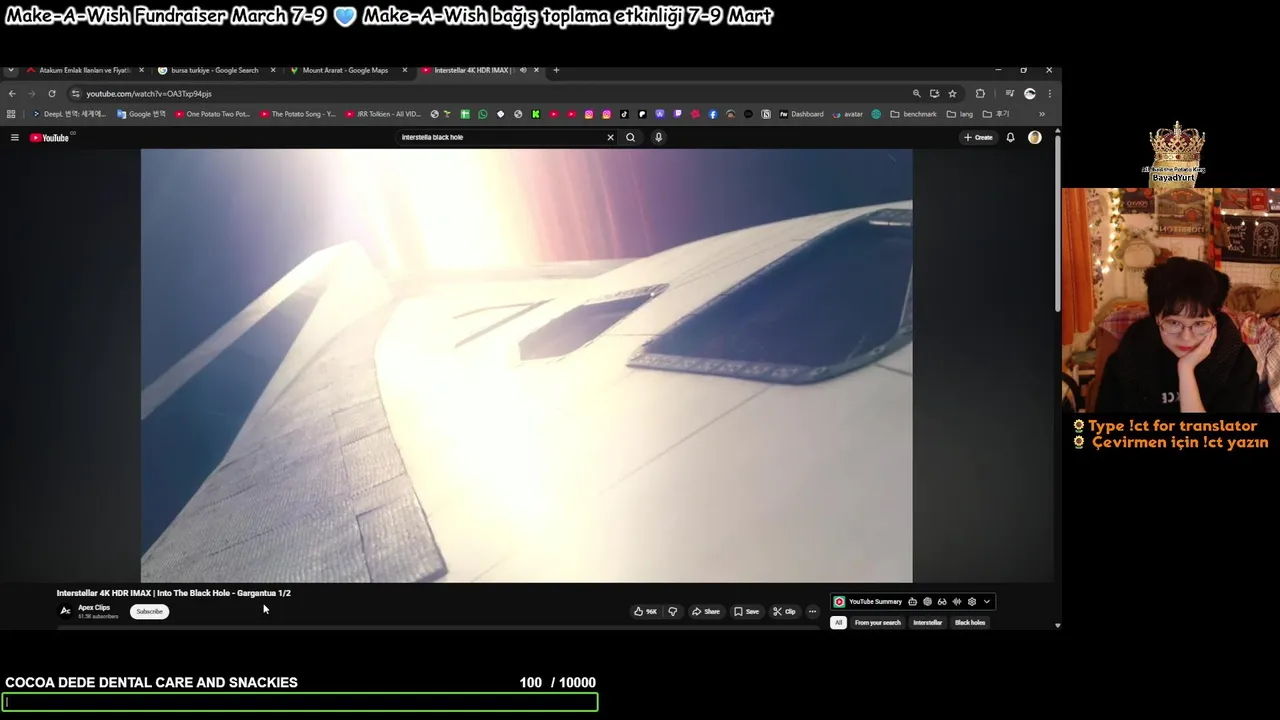Create a Clip of the video
The width and height of the screenshot is (1280, 720).
tap(784, 611)
